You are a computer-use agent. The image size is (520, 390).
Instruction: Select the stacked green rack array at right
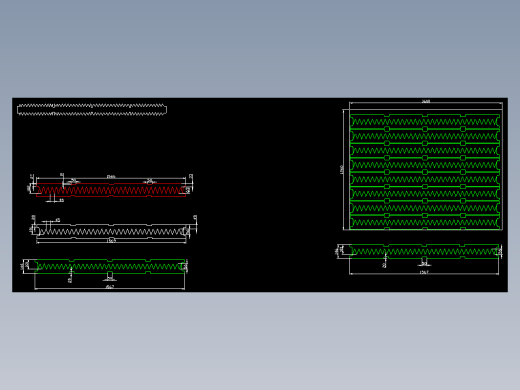point(425,172)
